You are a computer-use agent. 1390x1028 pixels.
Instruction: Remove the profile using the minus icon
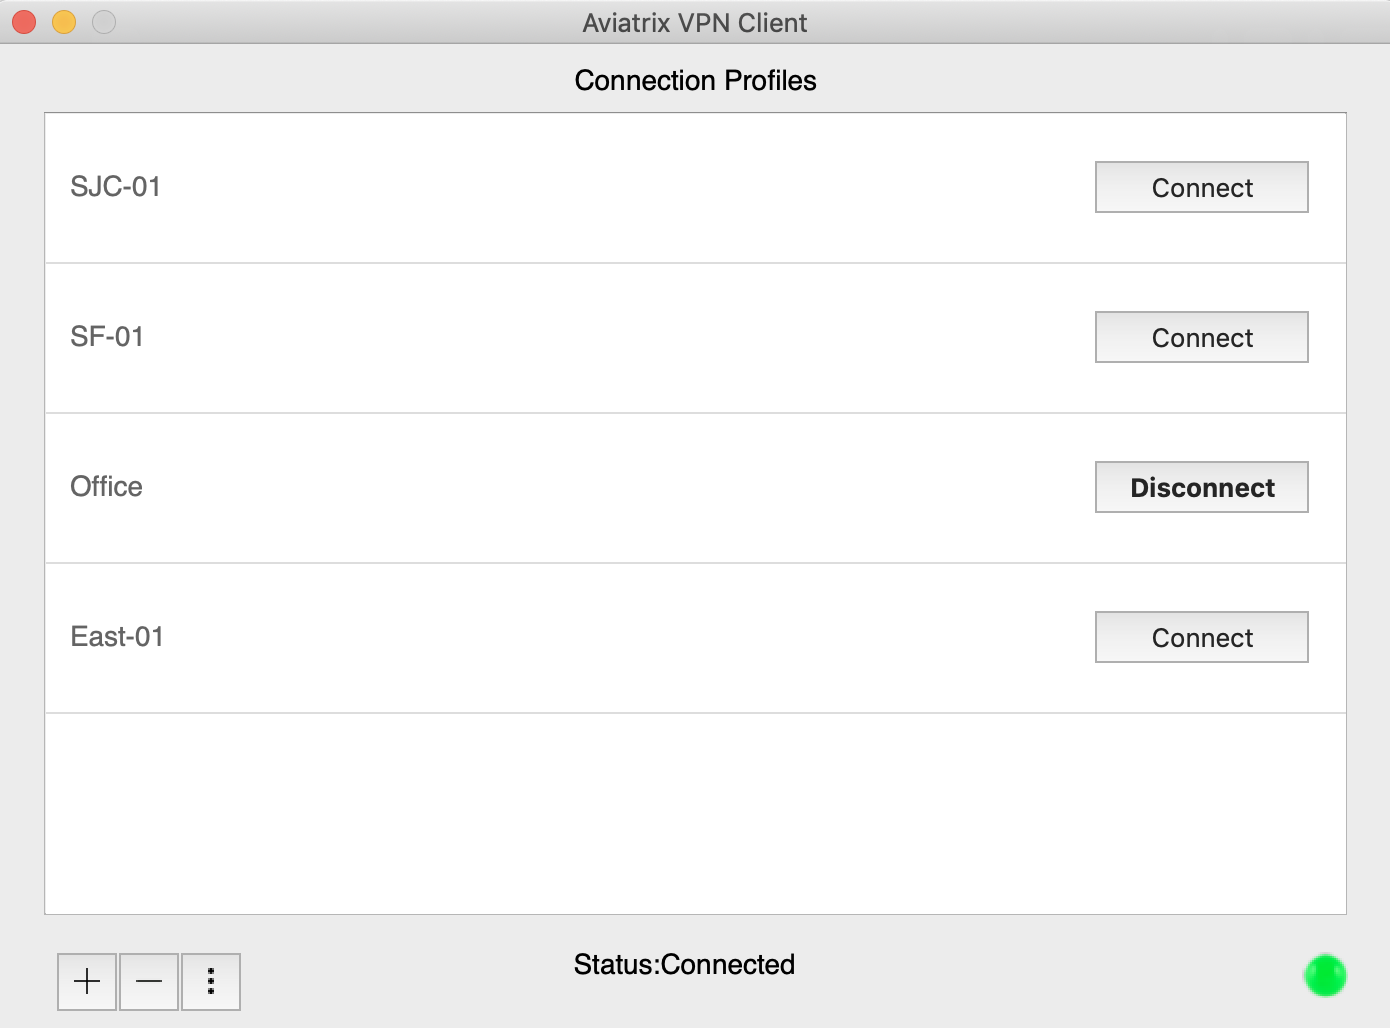pos(149,982)
